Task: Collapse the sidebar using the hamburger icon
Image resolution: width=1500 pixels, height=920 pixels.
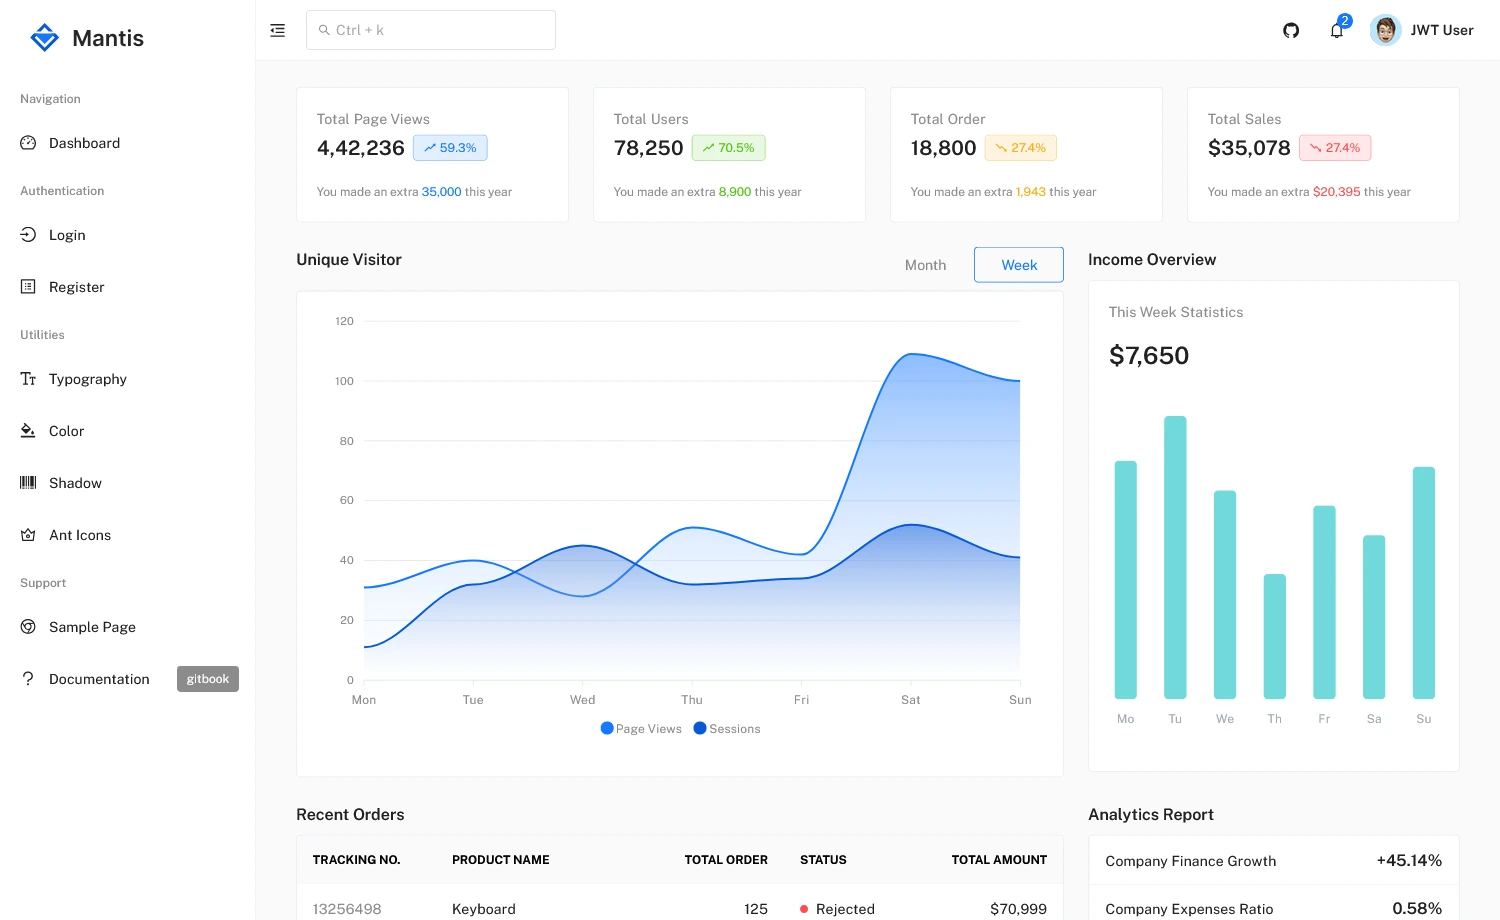Action: (277, 30)
